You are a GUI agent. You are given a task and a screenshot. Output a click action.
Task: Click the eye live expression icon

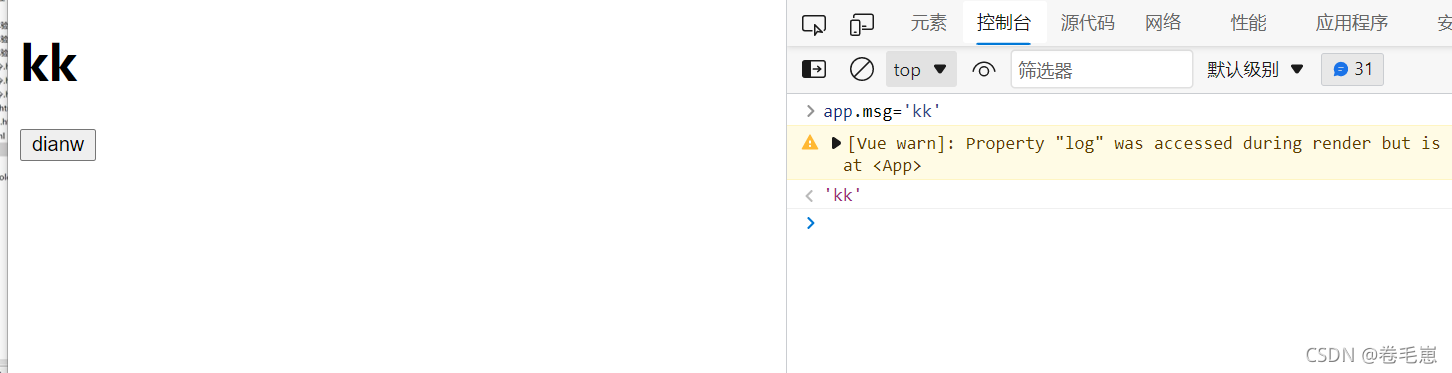click(984, 69)
